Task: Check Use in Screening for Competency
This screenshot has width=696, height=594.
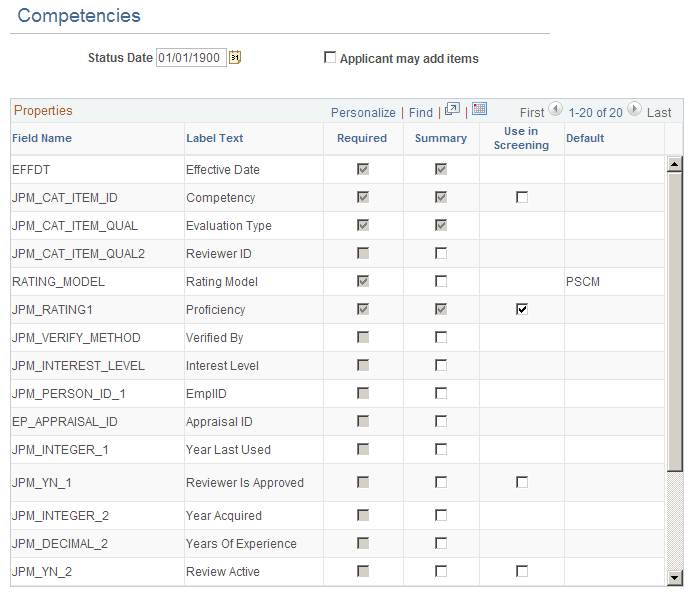Action: click(x=522, y=197)
